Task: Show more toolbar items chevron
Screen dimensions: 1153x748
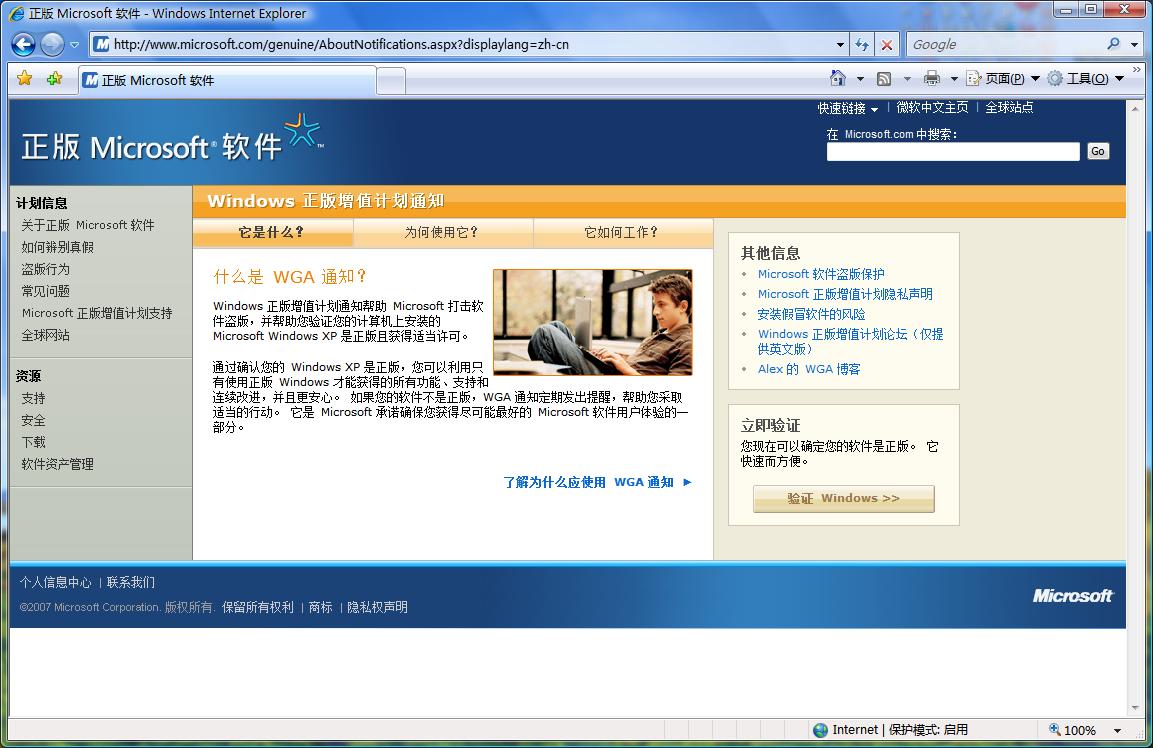Action: pos(1137,70)
